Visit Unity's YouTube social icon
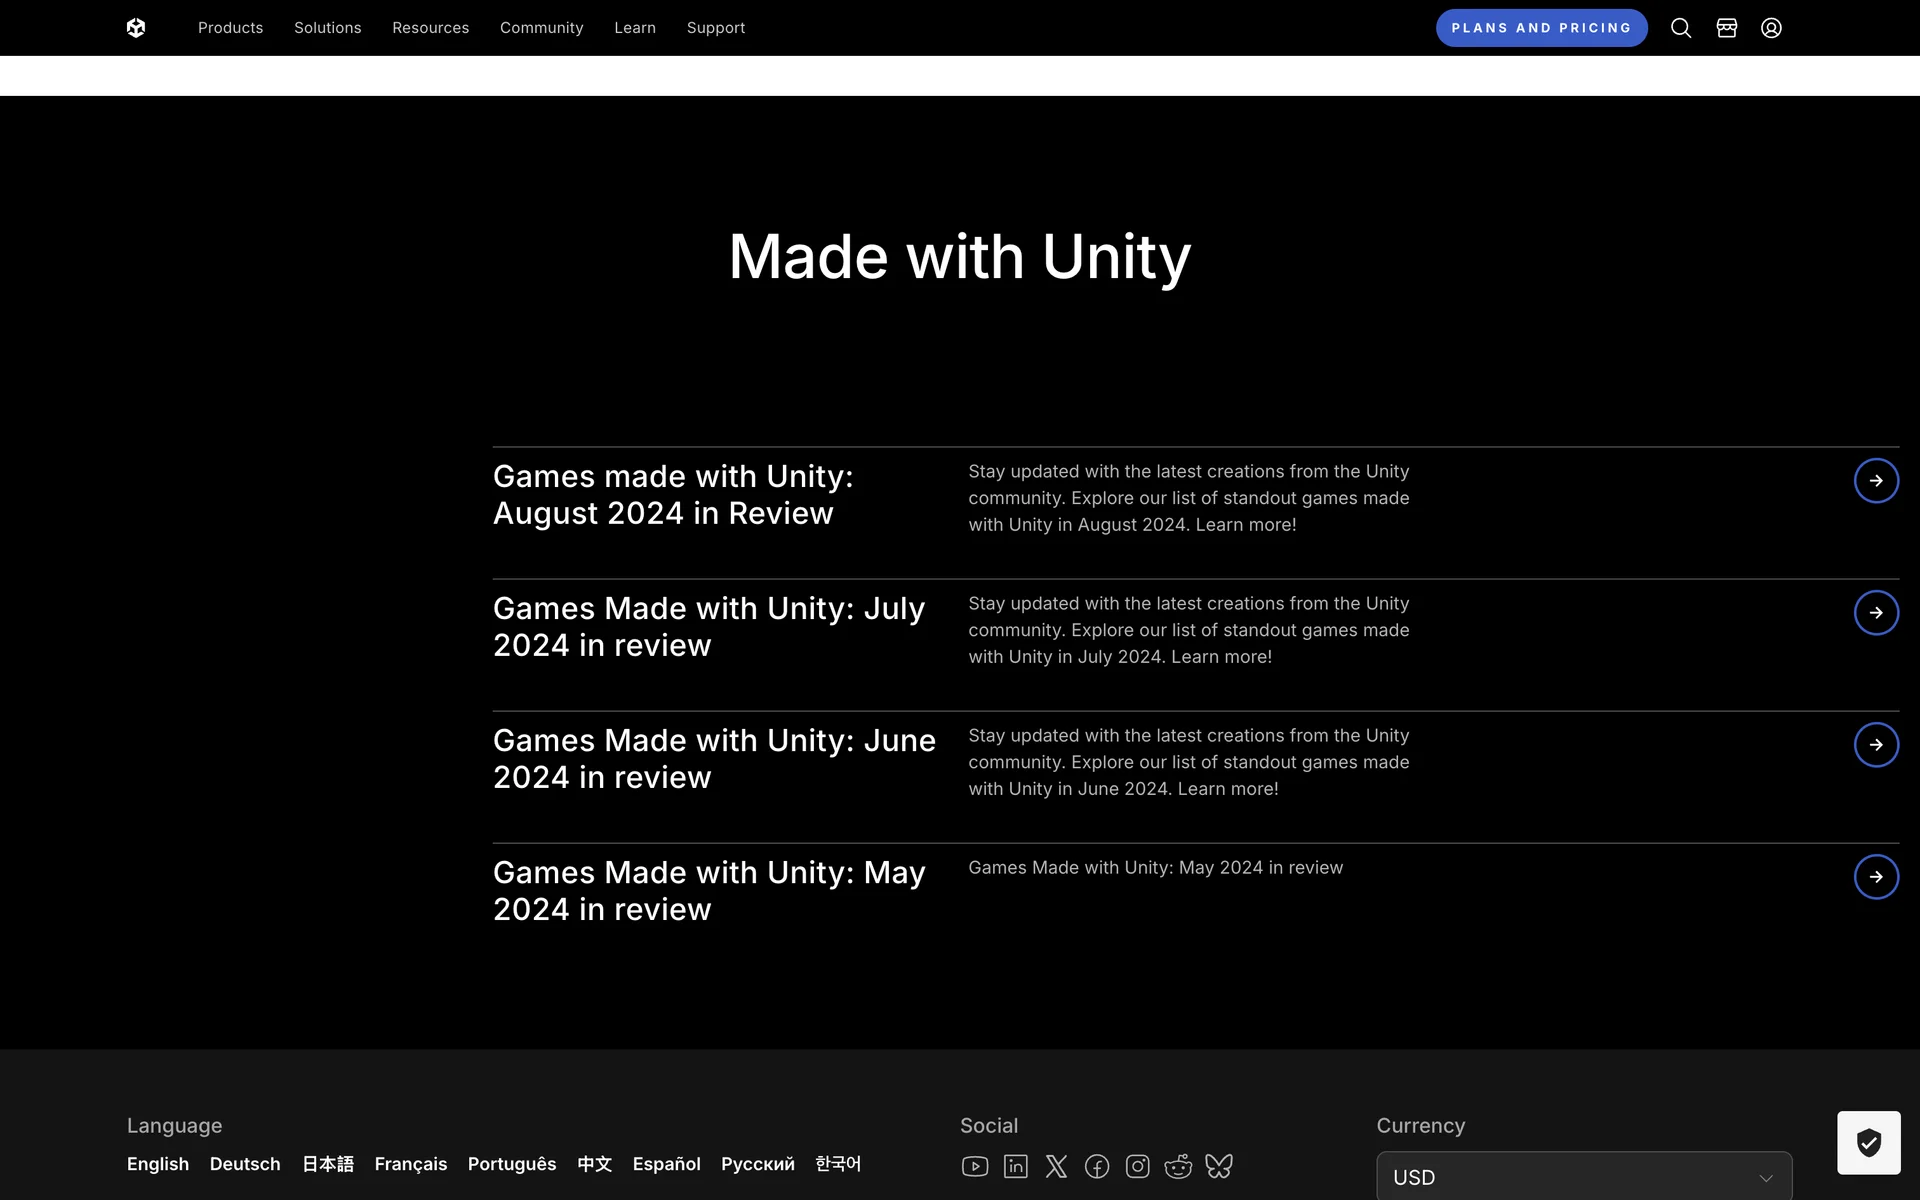 [974, 1166]
